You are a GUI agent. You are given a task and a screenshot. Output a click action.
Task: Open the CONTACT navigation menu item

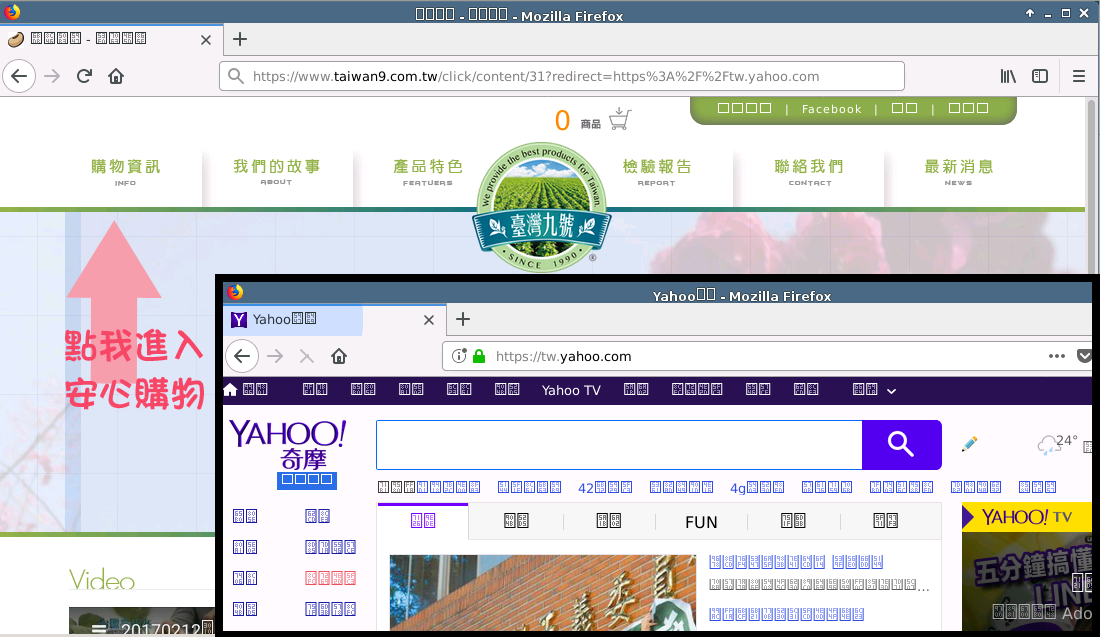(810, 173)
